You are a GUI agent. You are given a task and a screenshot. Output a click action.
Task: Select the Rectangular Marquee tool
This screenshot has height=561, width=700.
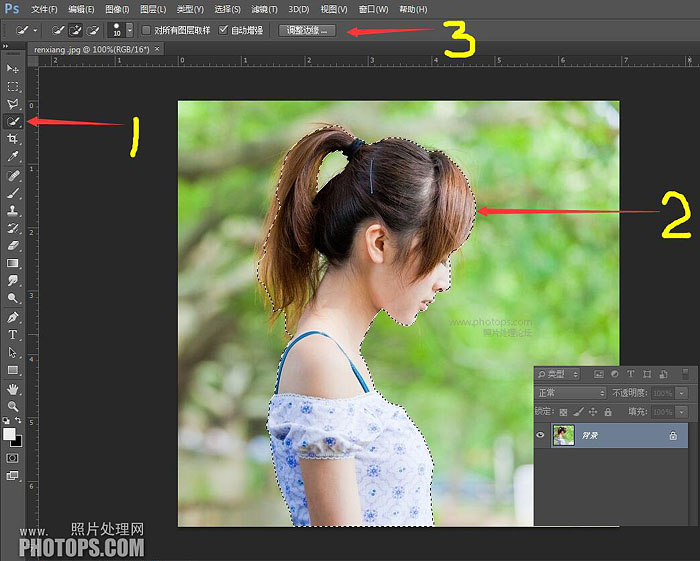coord(12,86)
